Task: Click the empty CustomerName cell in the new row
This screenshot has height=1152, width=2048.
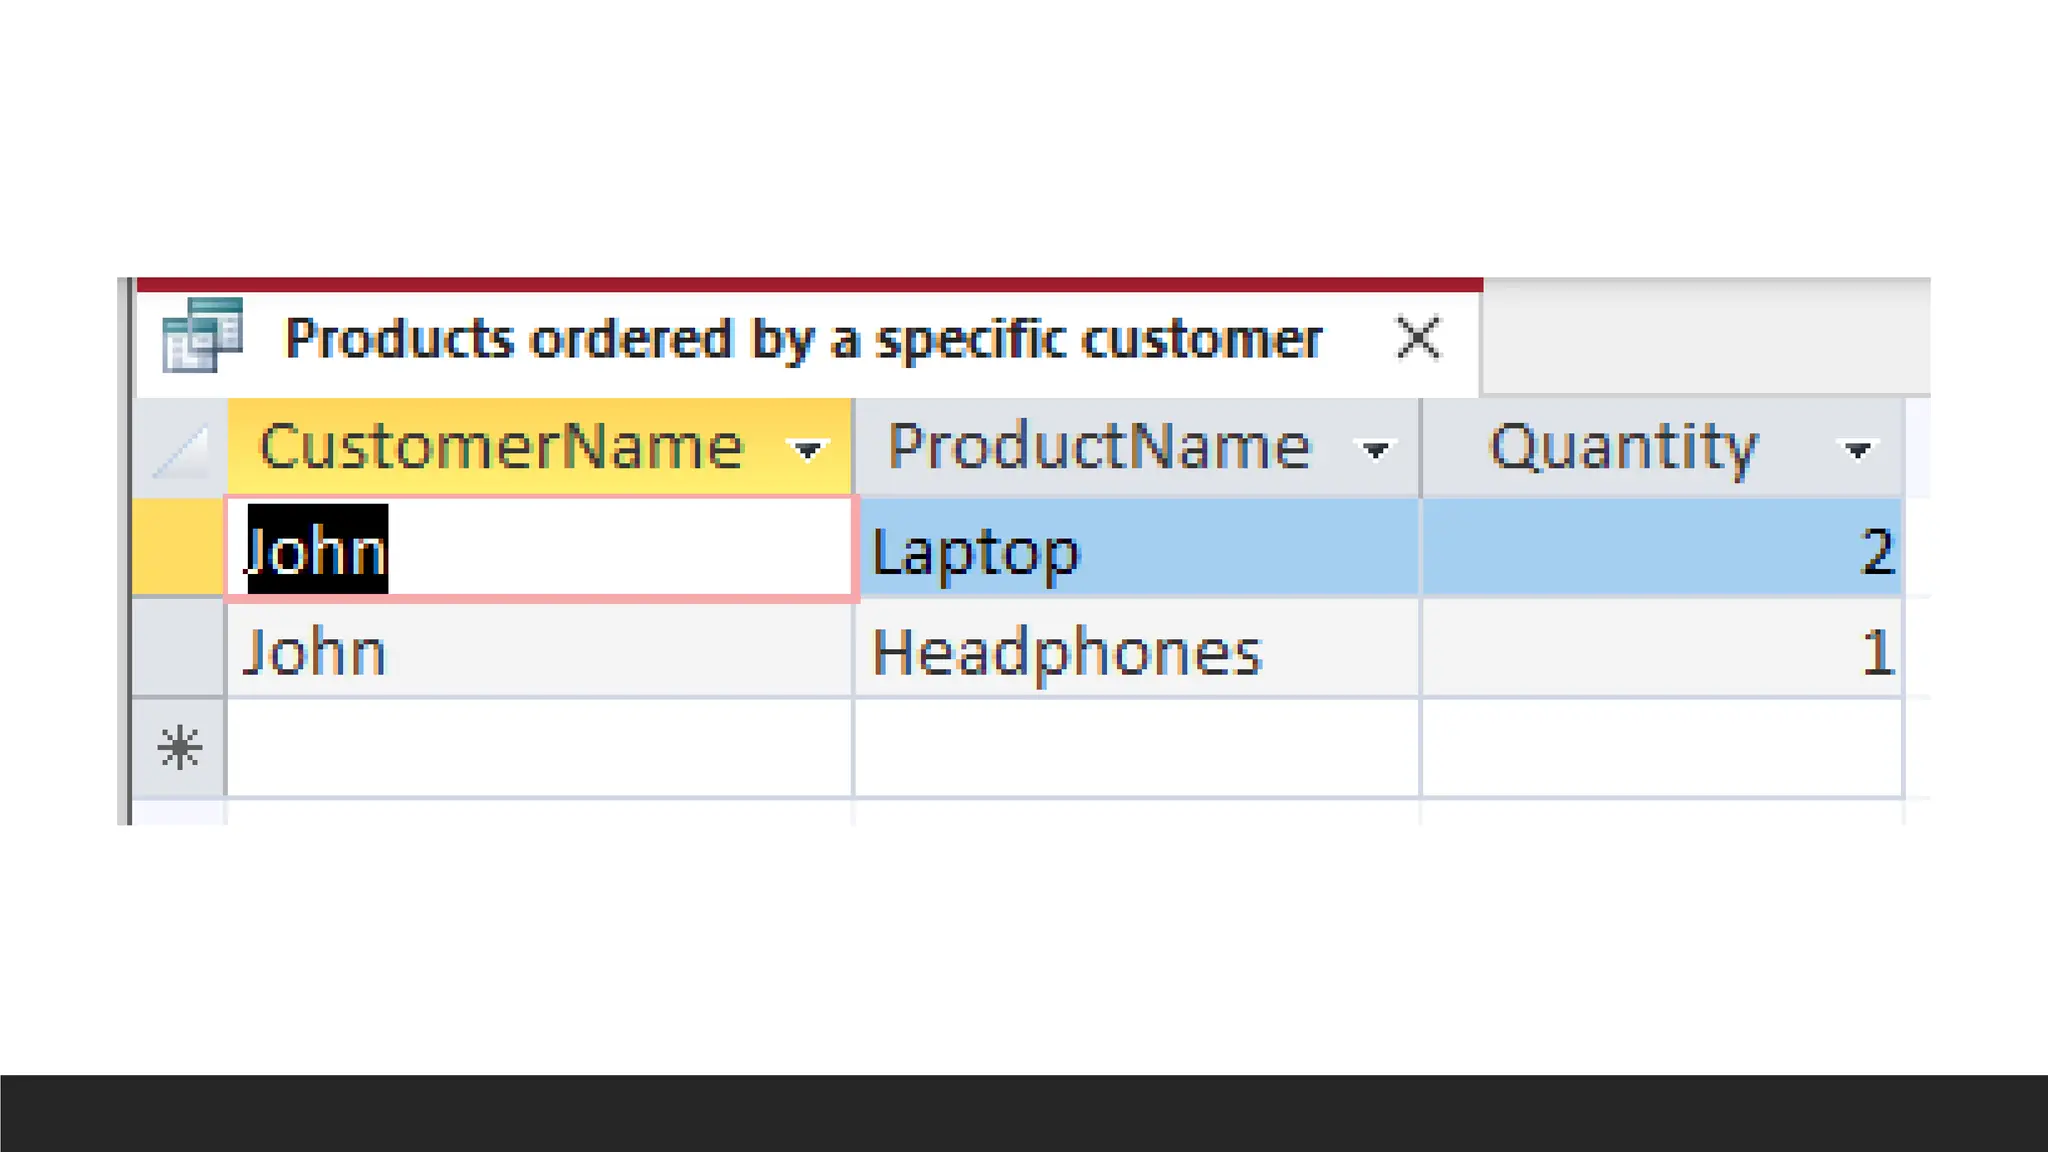Action: pos(540,748)
